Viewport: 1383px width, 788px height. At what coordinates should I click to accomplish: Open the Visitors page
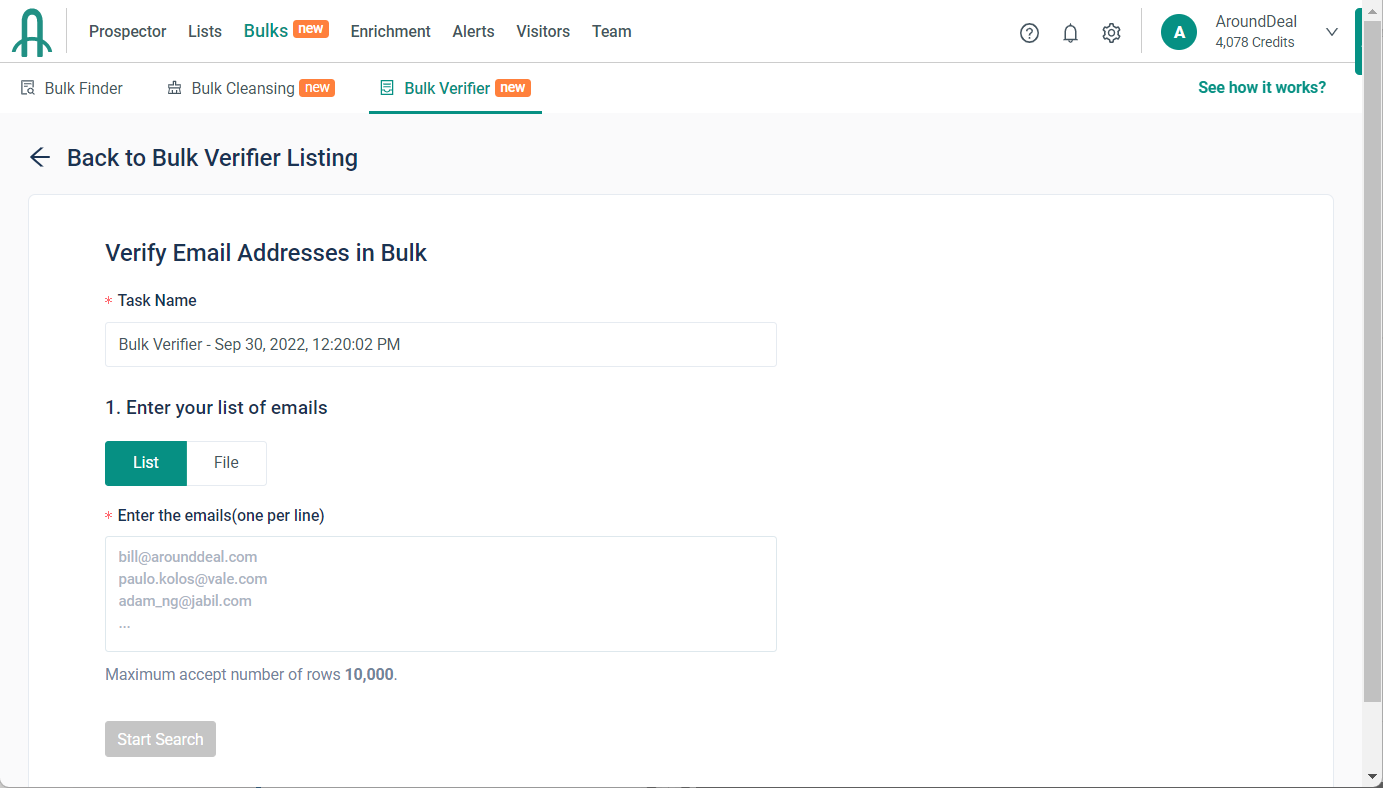pyautogui.click(x=543, y=32)
